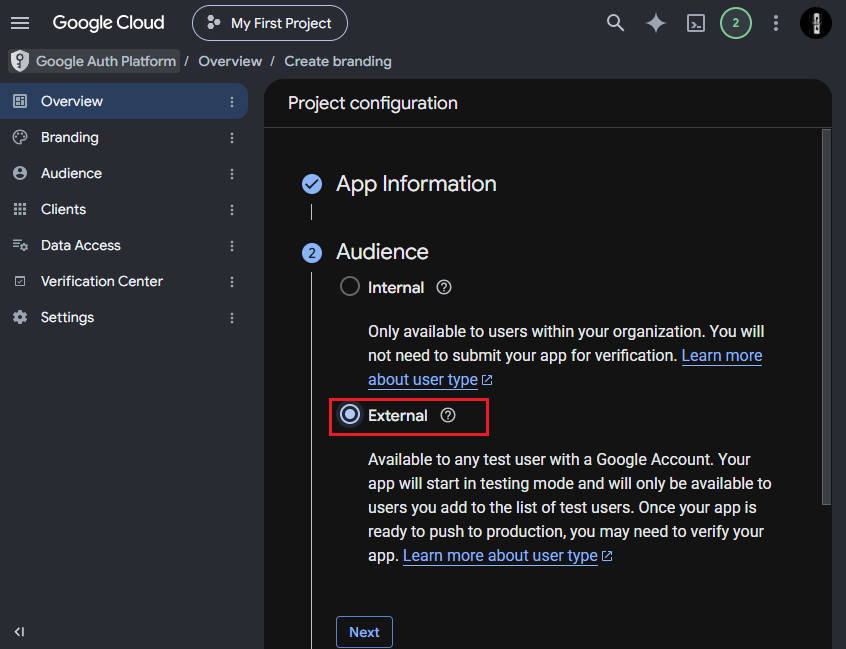Image resolution: width=846 pixels, height=649 pixels.
Task: Click the Create branding breadcrumb
Action: tap(338, 62)
